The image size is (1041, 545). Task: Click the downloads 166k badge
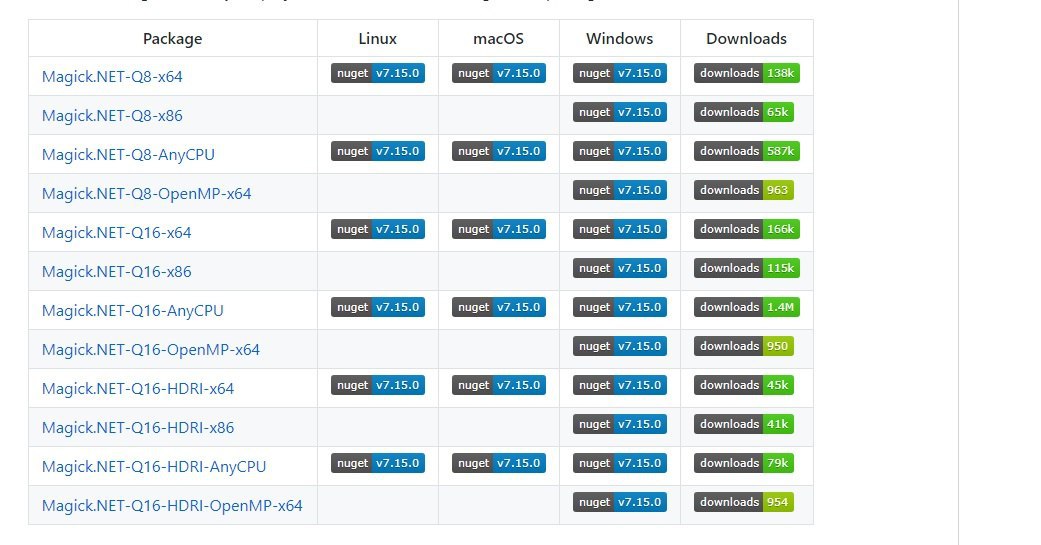pos(747,229)
